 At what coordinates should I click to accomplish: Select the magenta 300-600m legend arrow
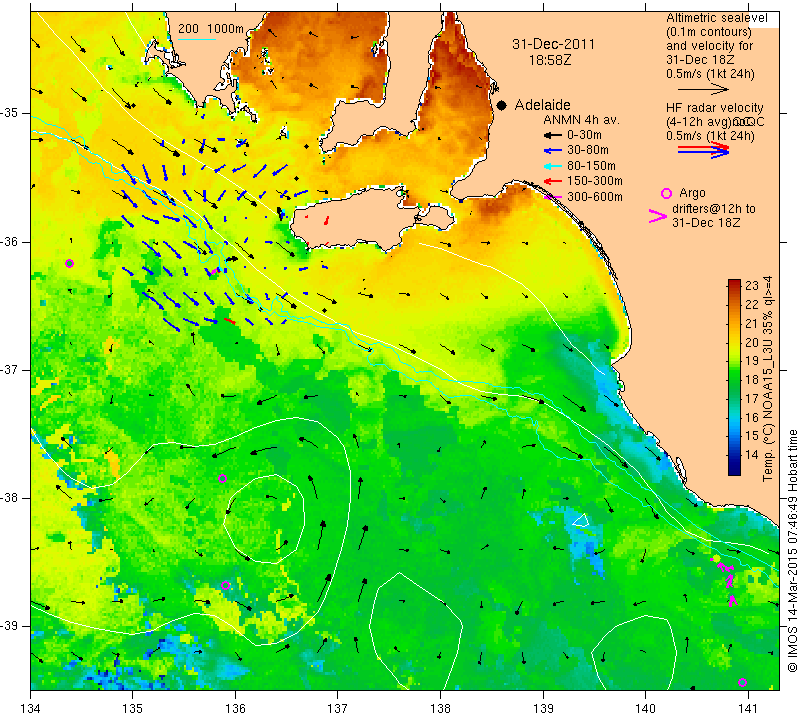pos(552,196)
